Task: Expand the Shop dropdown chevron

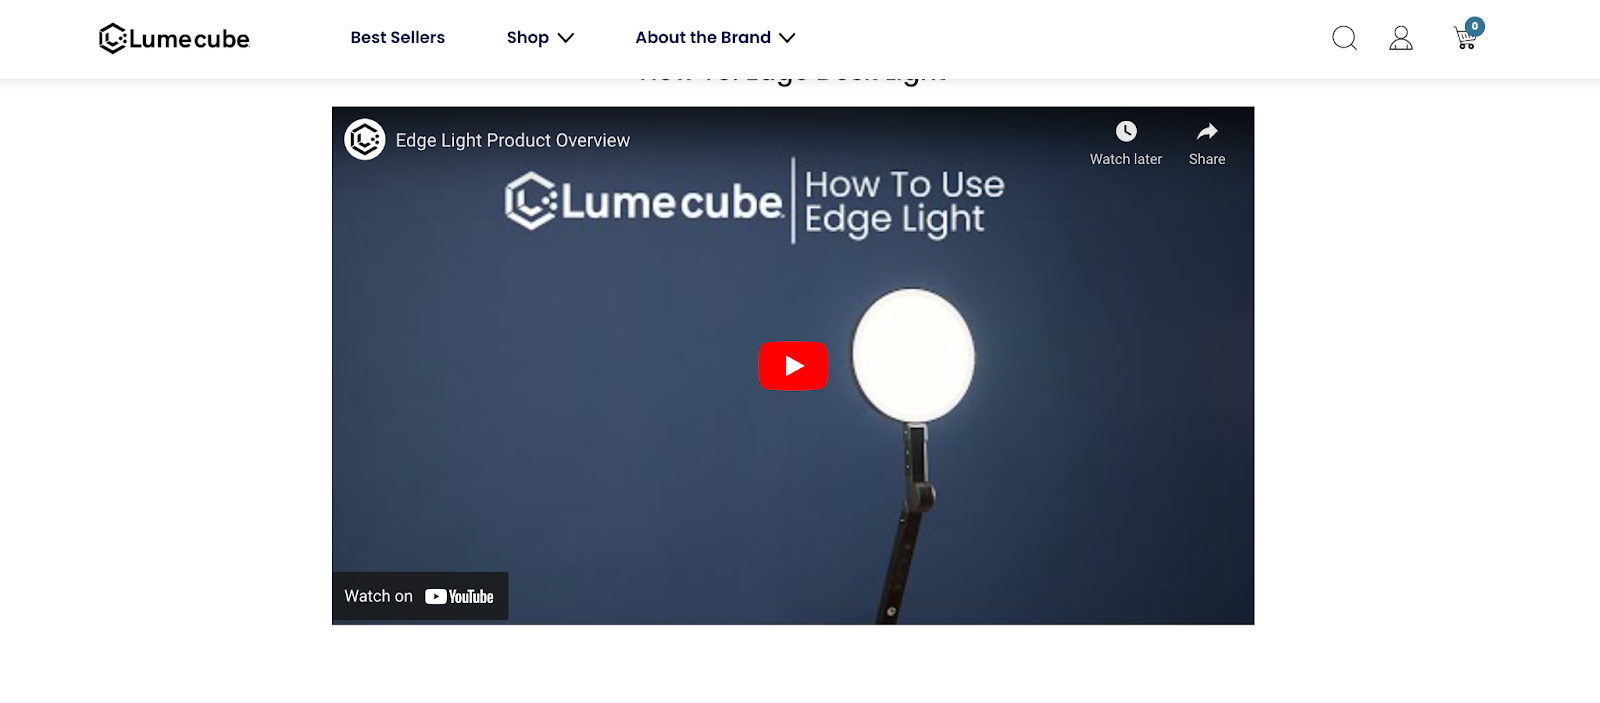Action: (x=565, y=38)
